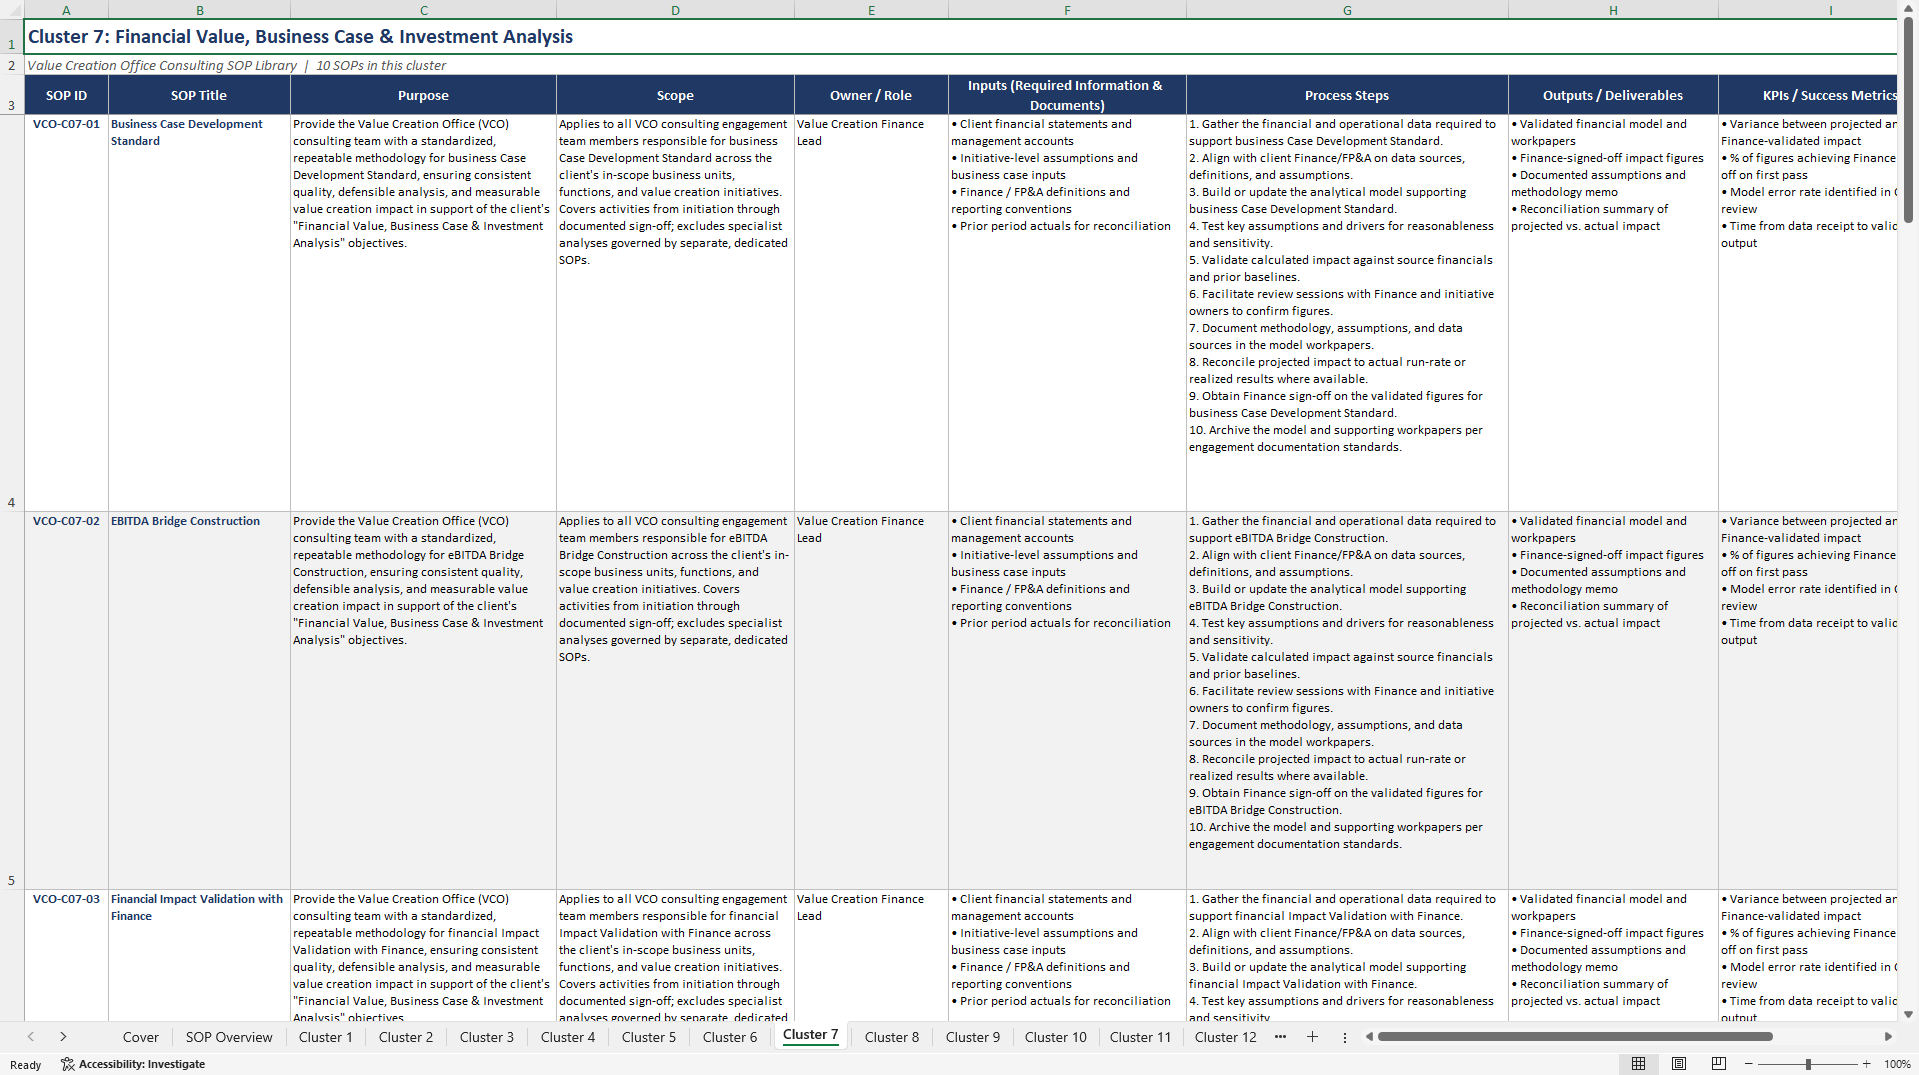Select the 'Owner / Role' header cell
The height and width of the screenshot is (1075, 1919).
point(871,95)
